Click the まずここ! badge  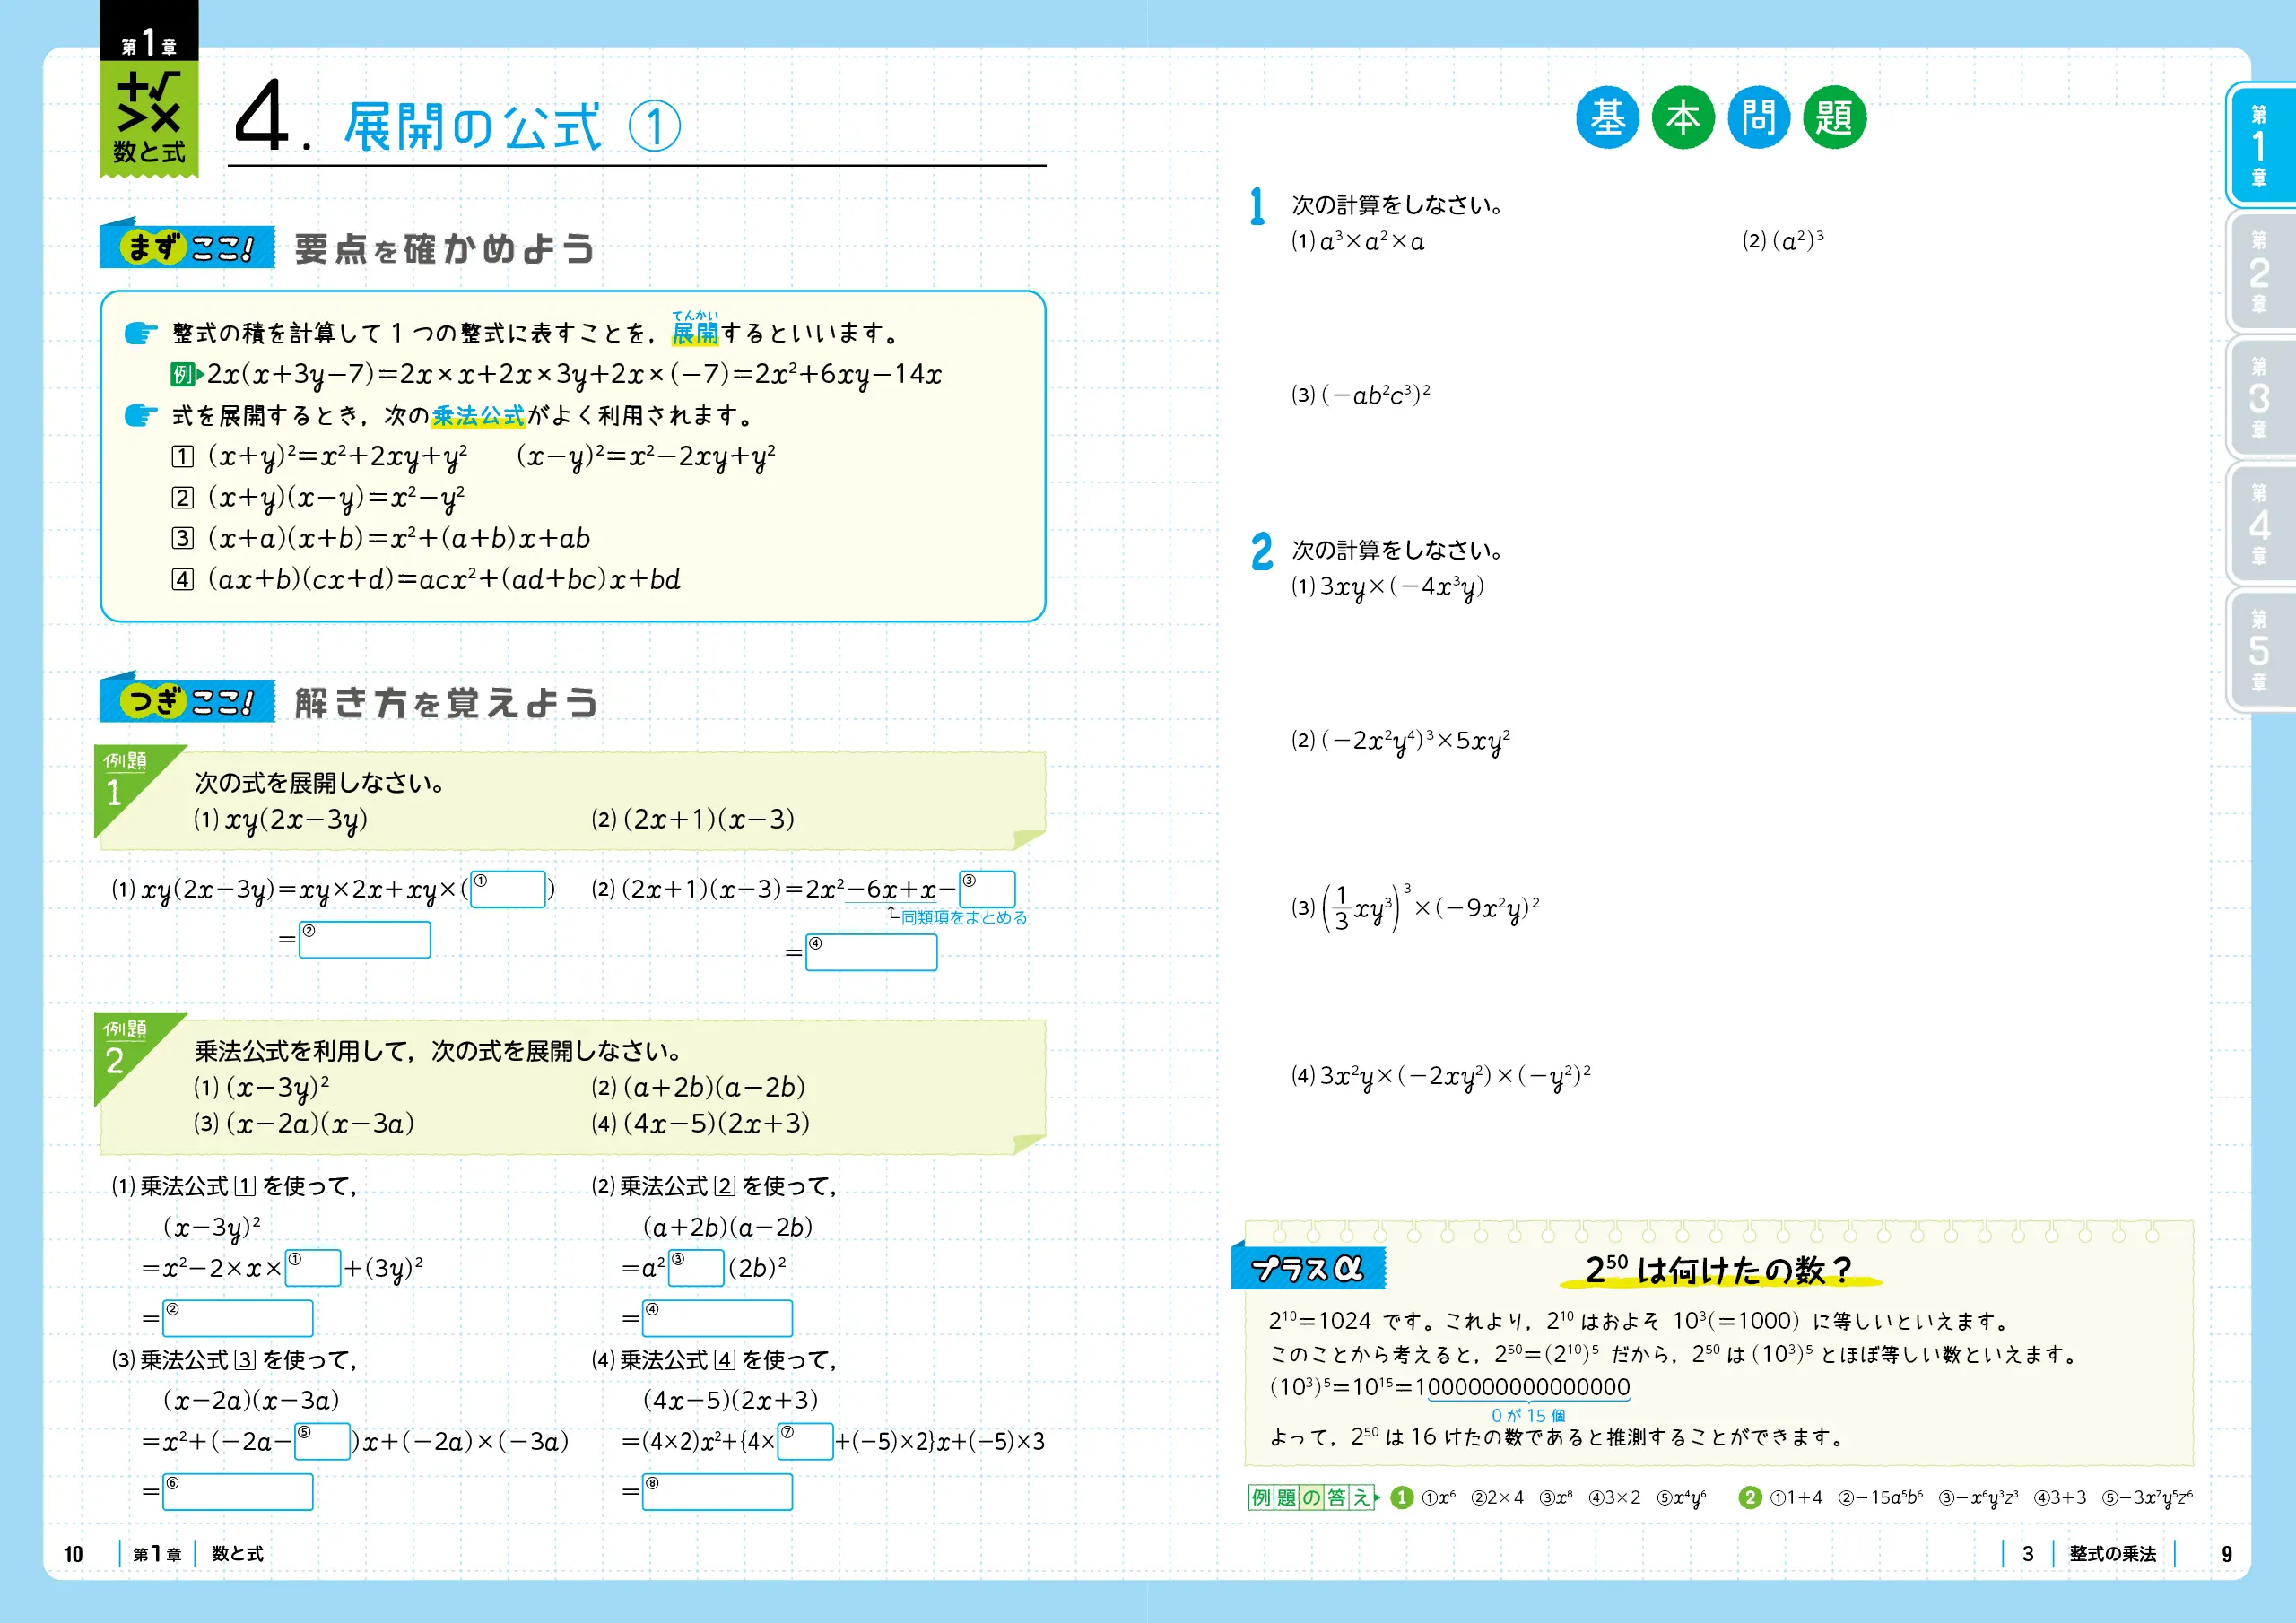pyautogui.click(x=187, y=245)
